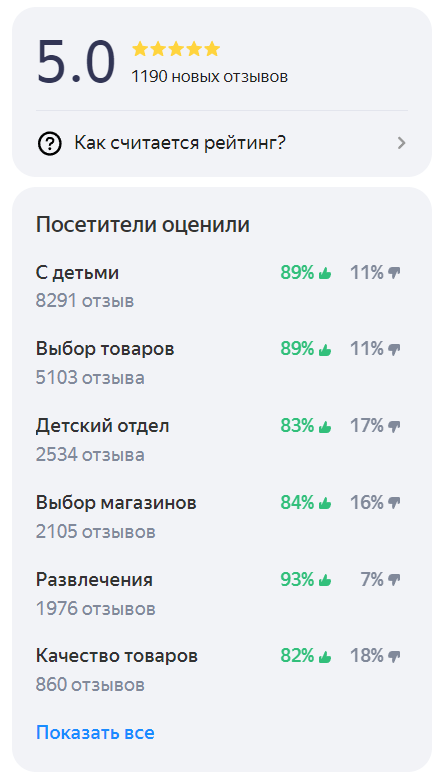
Task: Click thumbs-down icon for 'Развлечения'
Action: tap(394, 580)
